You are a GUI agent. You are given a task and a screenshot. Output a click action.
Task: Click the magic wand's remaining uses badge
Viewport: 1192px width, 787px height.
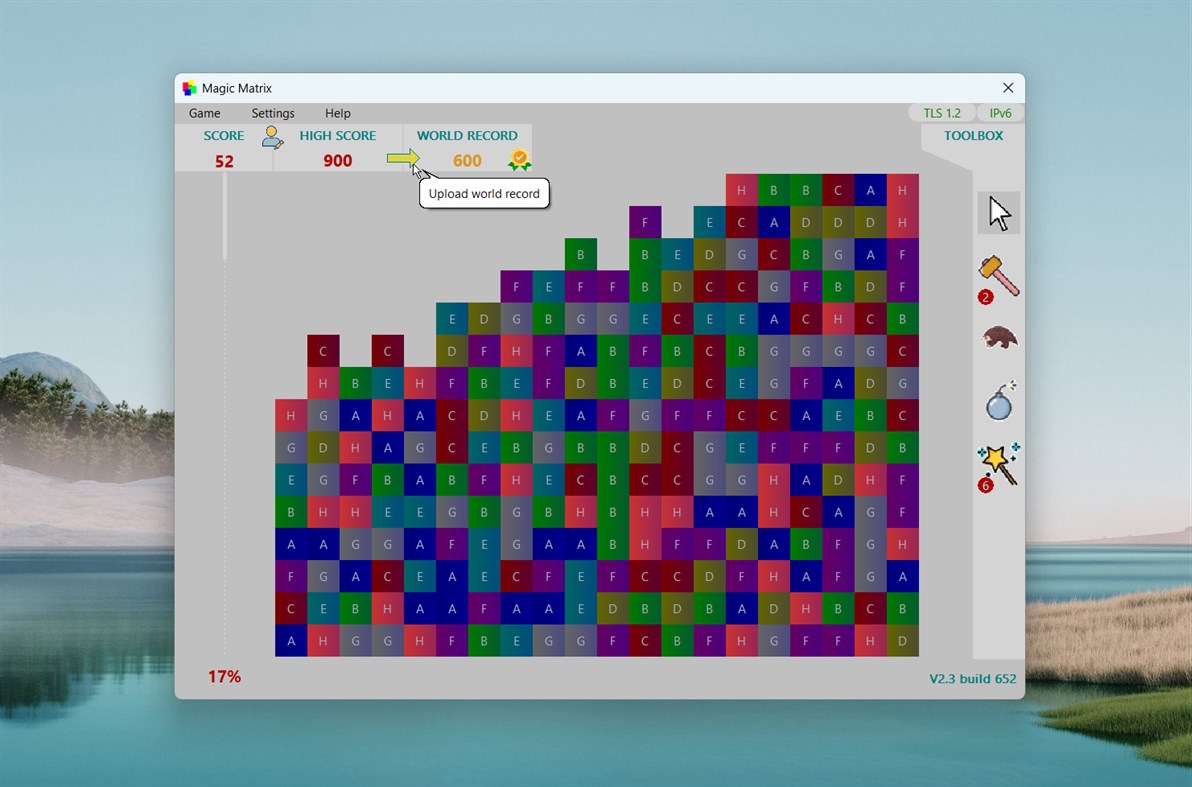(x=985, y=486)
